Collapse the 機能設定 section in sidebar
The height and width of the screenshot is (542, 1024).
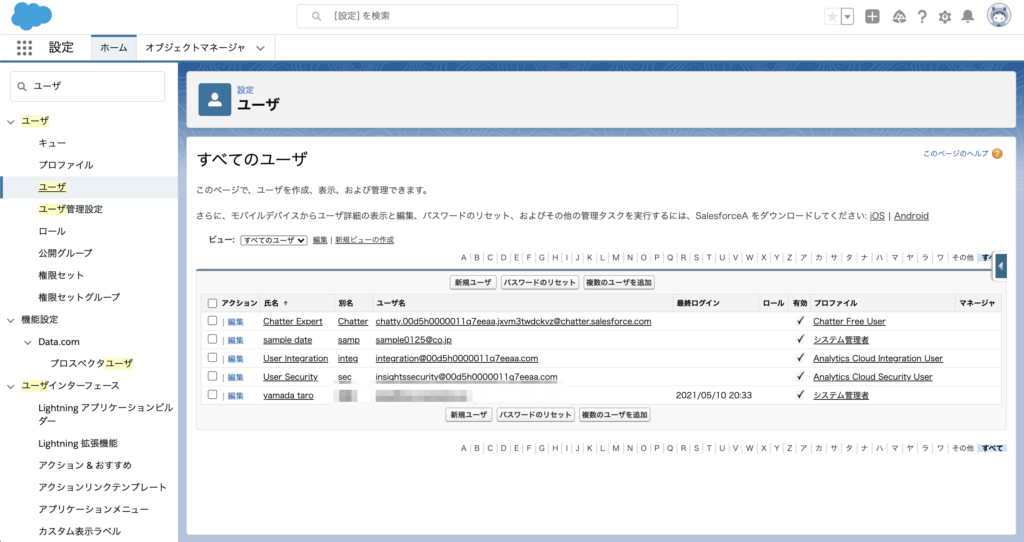(x=10, y=320)
